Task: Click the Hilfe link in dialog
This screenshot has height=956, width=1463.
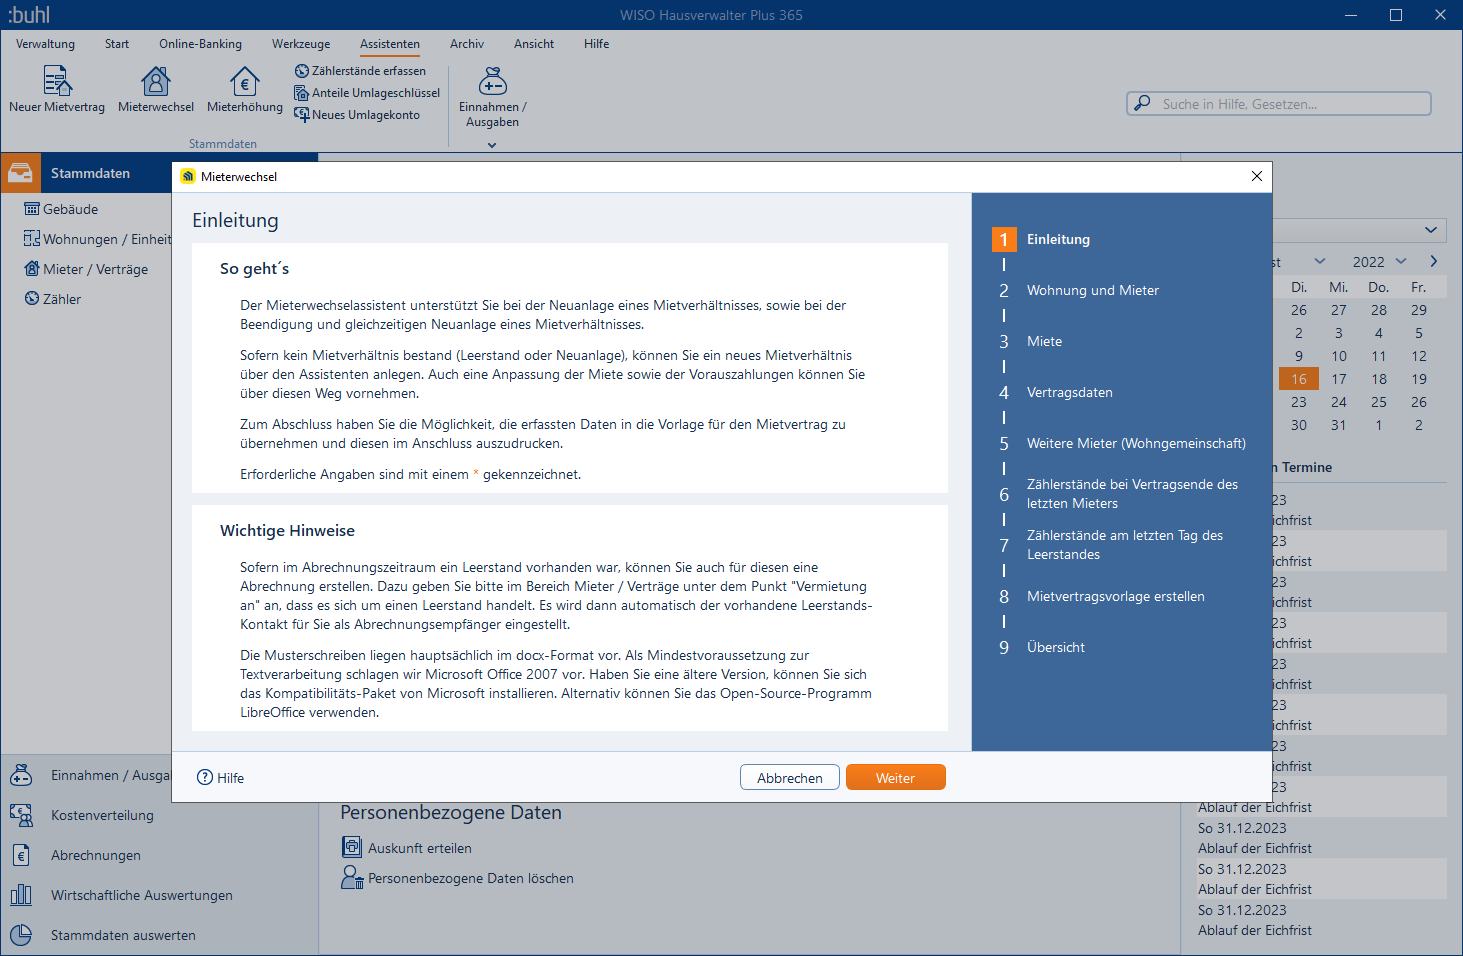Action: (x=221, y=778)
